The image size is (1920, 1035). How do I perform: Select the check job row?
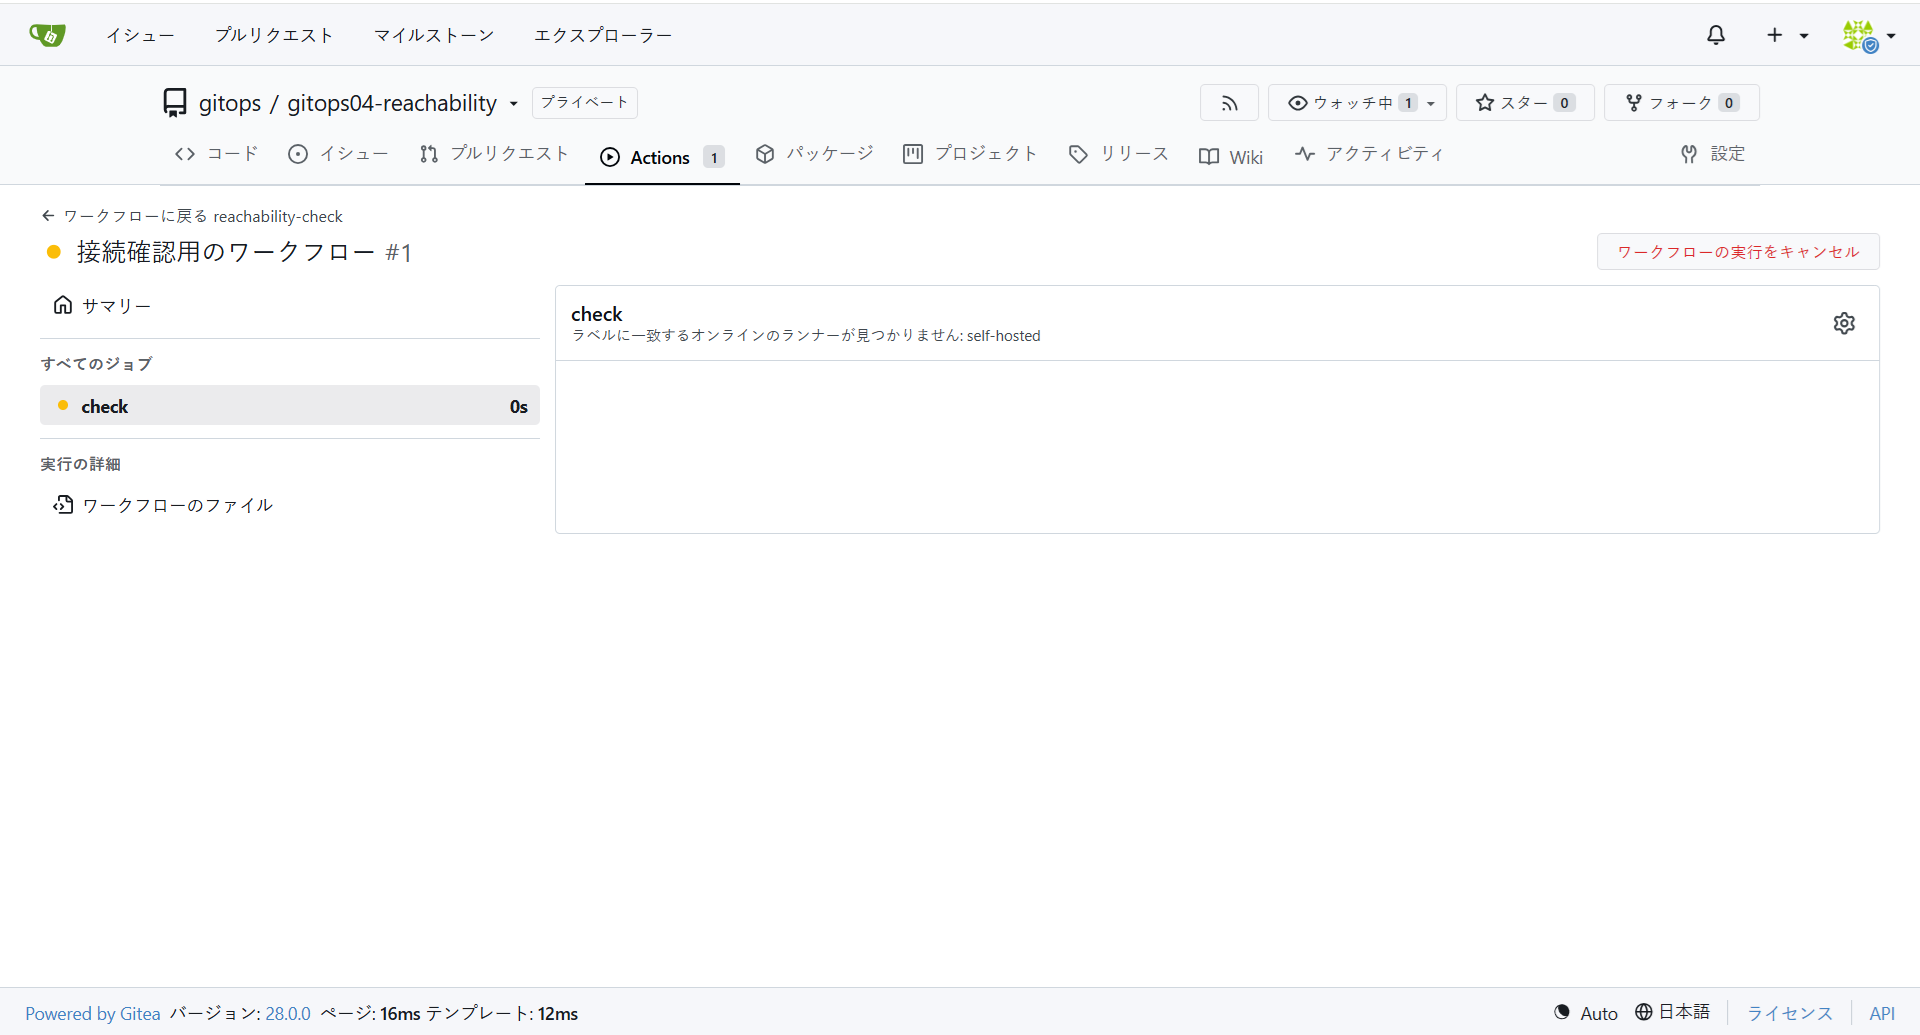point(290,406)
